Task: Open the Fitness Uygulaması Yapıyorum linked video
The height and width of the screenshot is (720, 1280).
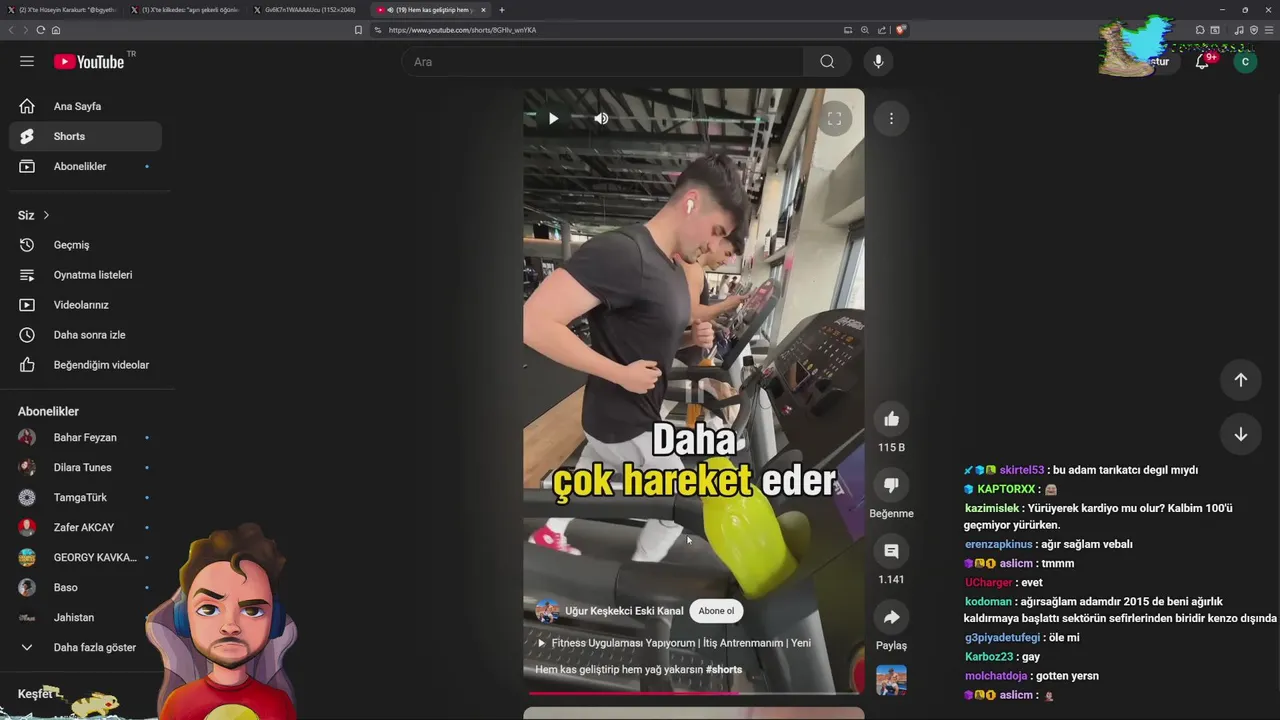Action: [x=675, y=643]
